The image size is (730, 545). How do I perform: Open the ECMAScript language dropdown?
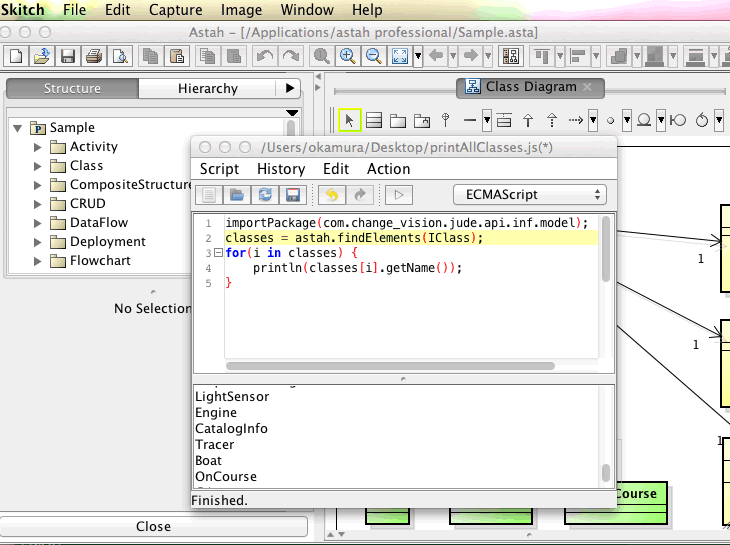530,195
